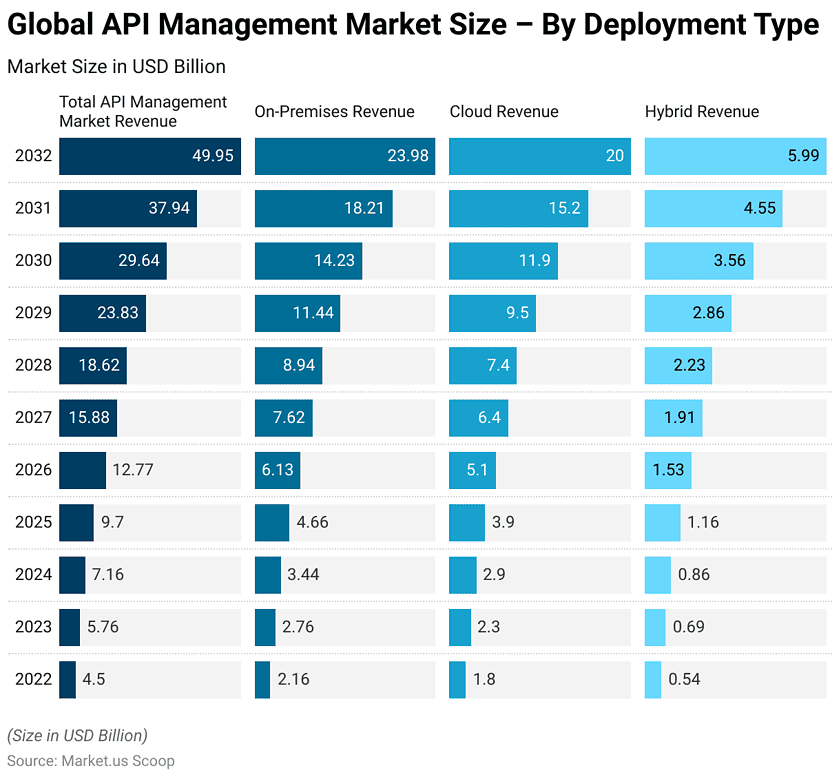Click the 'Source: Market.us Scoop' credit

[x=91, y=761]
